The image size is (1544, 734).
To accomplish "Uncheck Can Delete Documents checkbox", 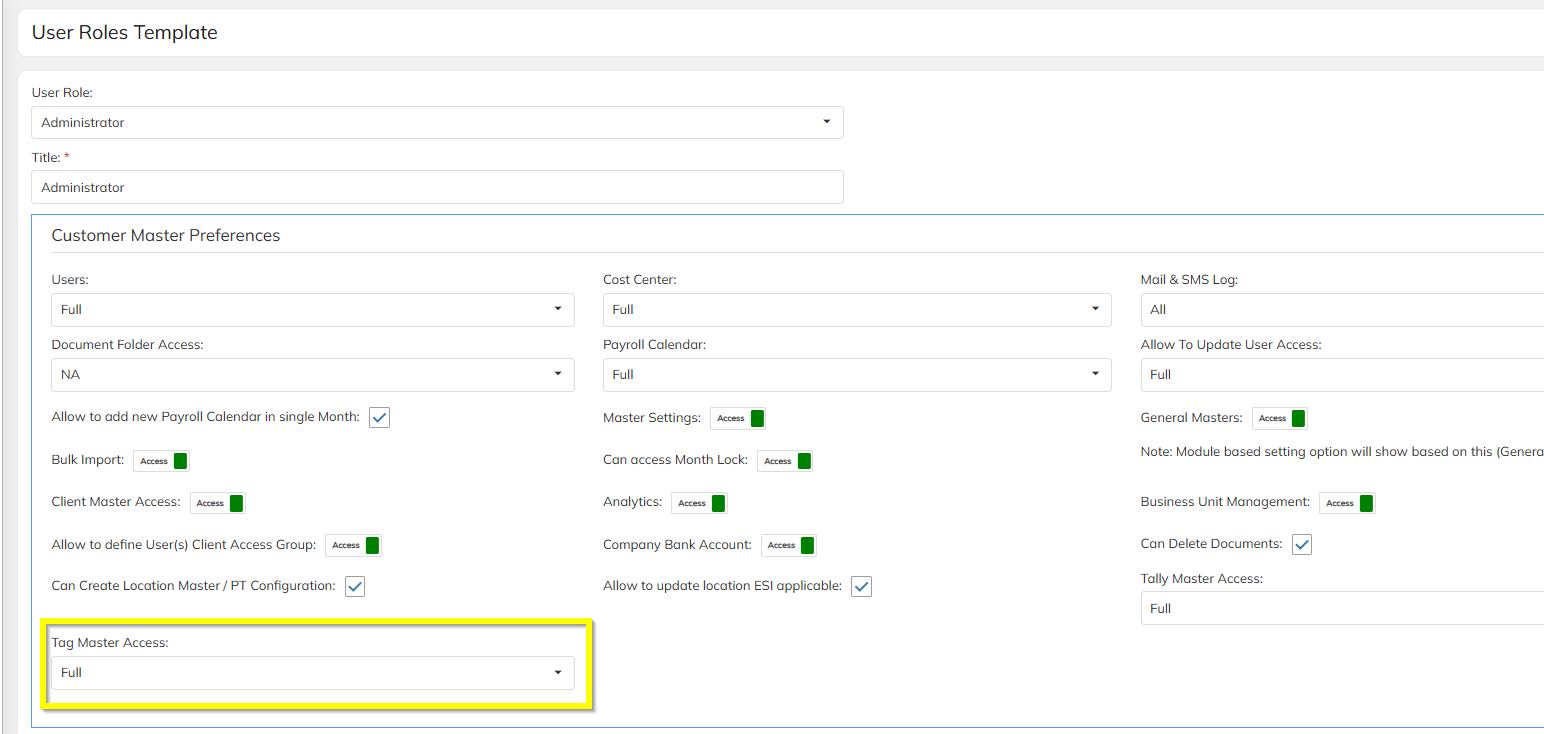I will pyautogui.click(x=1301, y=545).
